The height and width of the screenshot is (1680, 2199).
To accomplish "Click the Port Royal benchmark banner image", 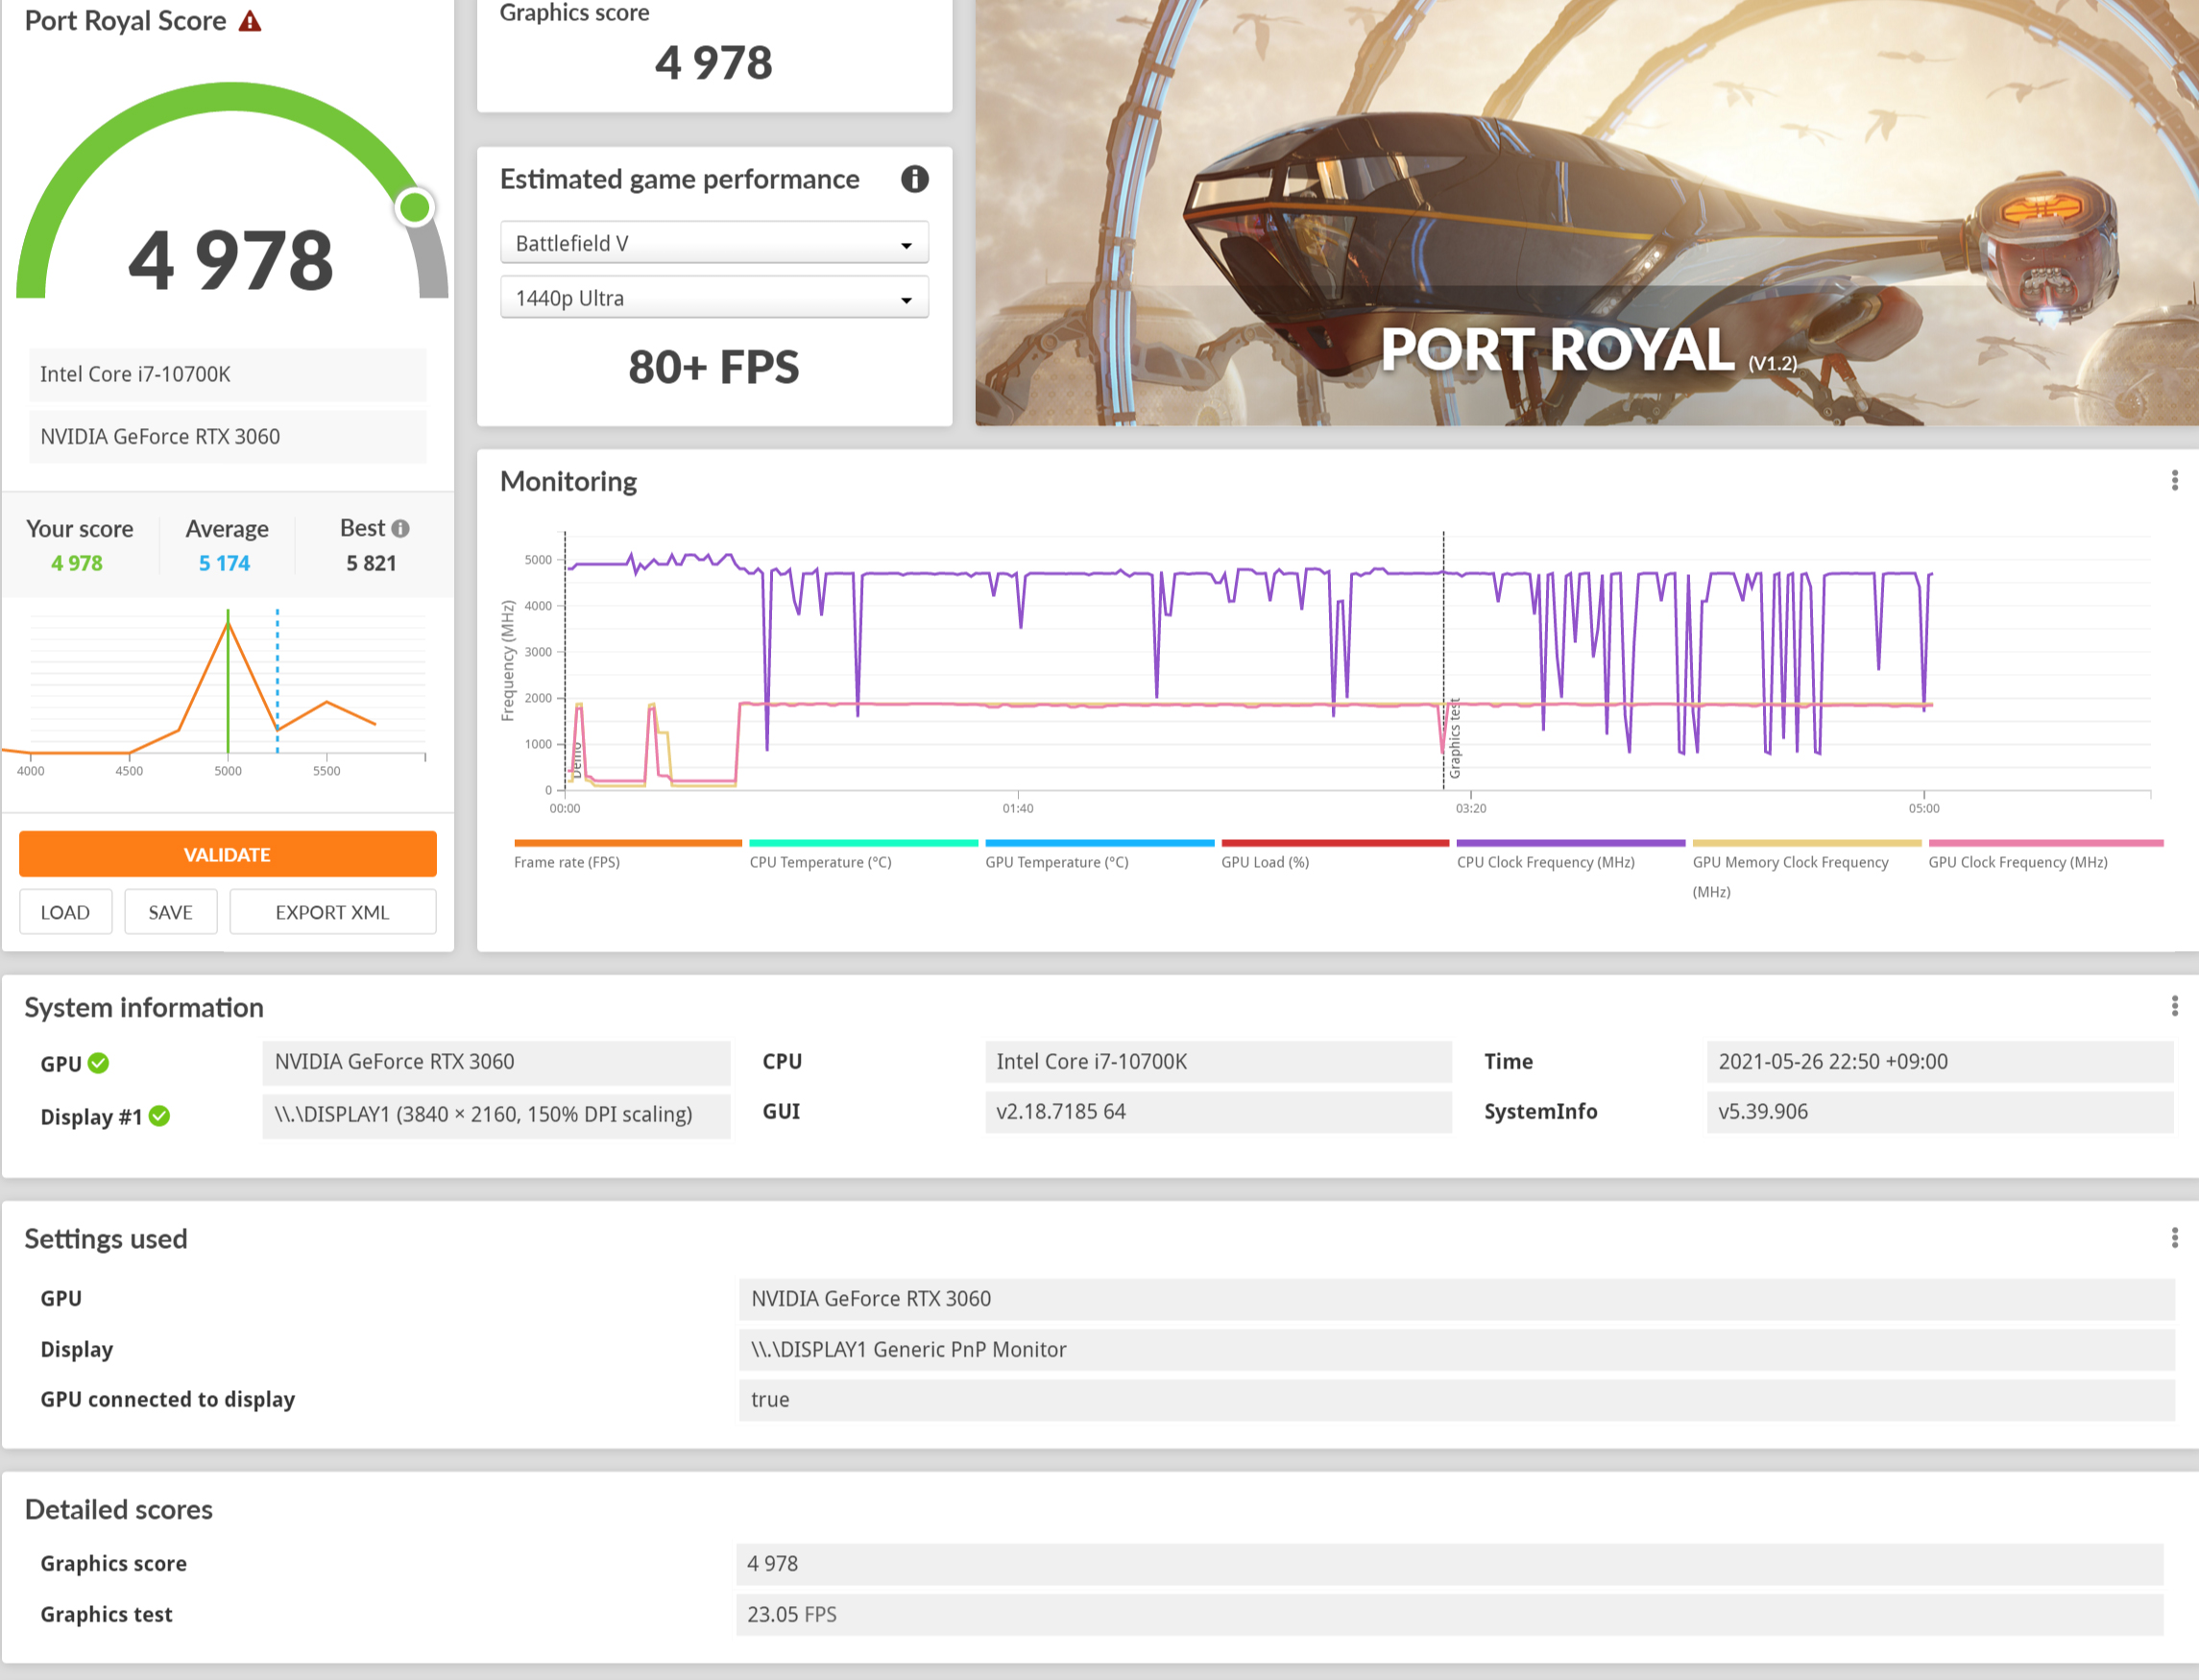I will [1586, 212].
